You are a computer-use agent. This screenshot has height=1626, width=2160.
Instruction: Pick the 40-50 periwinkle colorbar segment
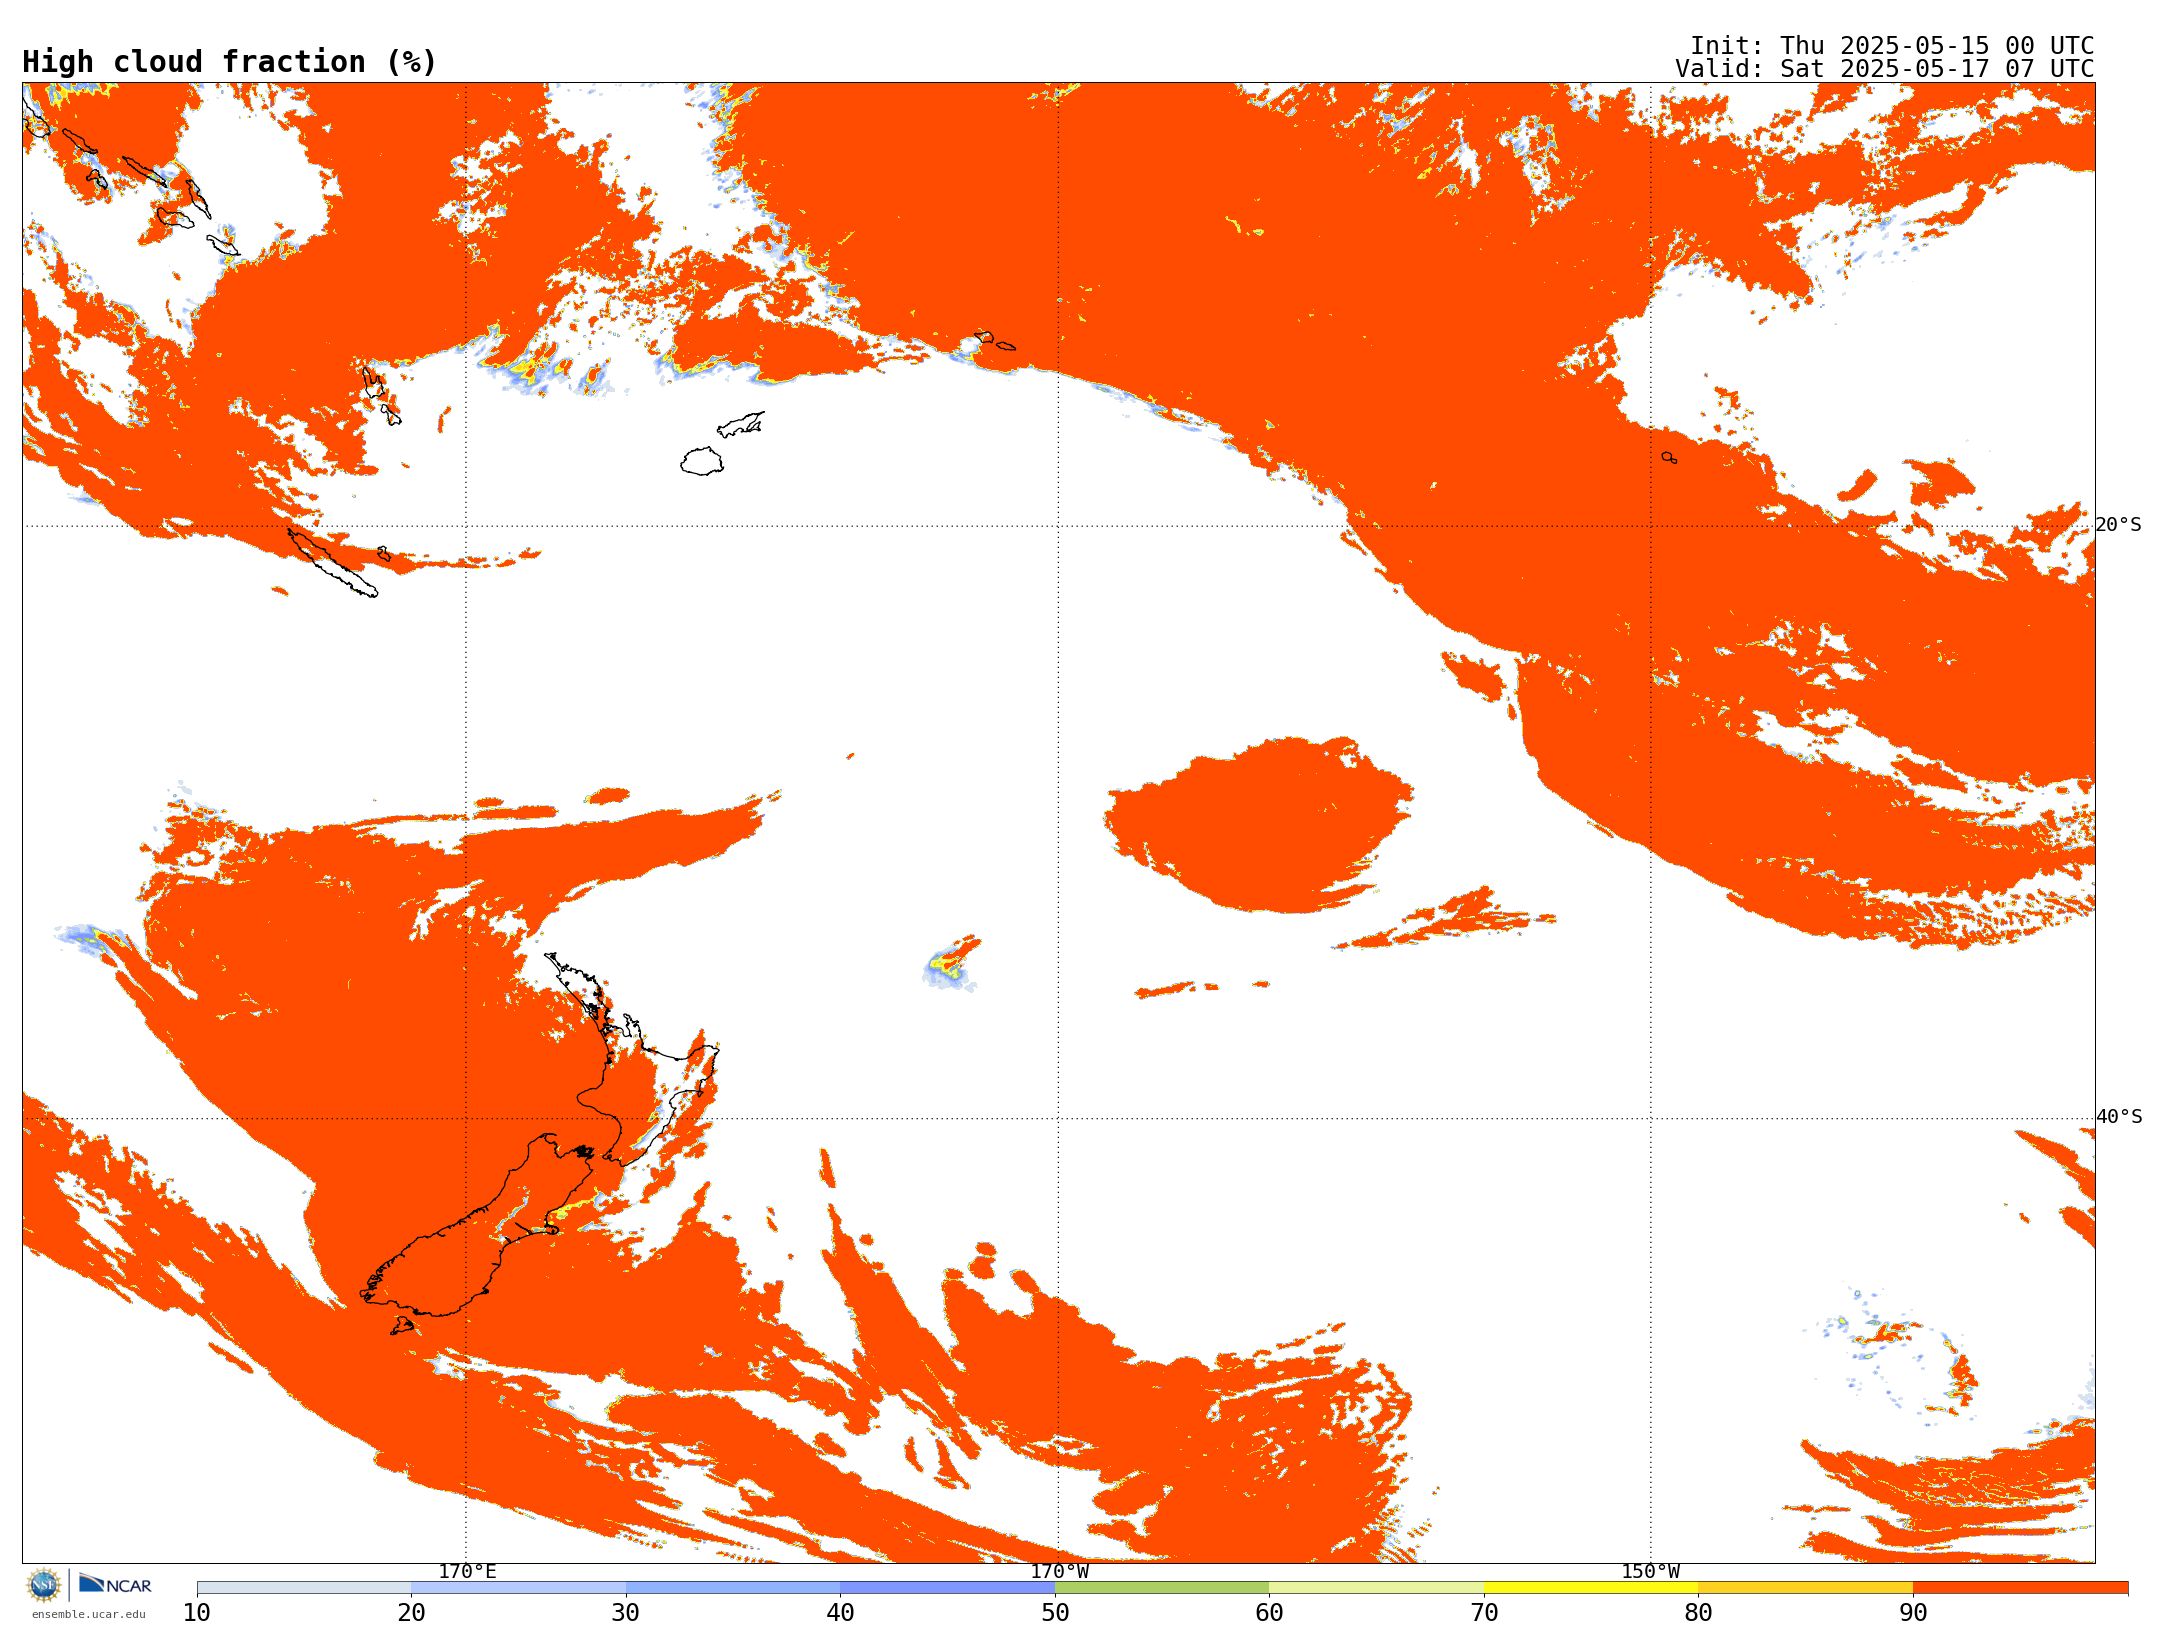coord(948,1588)
